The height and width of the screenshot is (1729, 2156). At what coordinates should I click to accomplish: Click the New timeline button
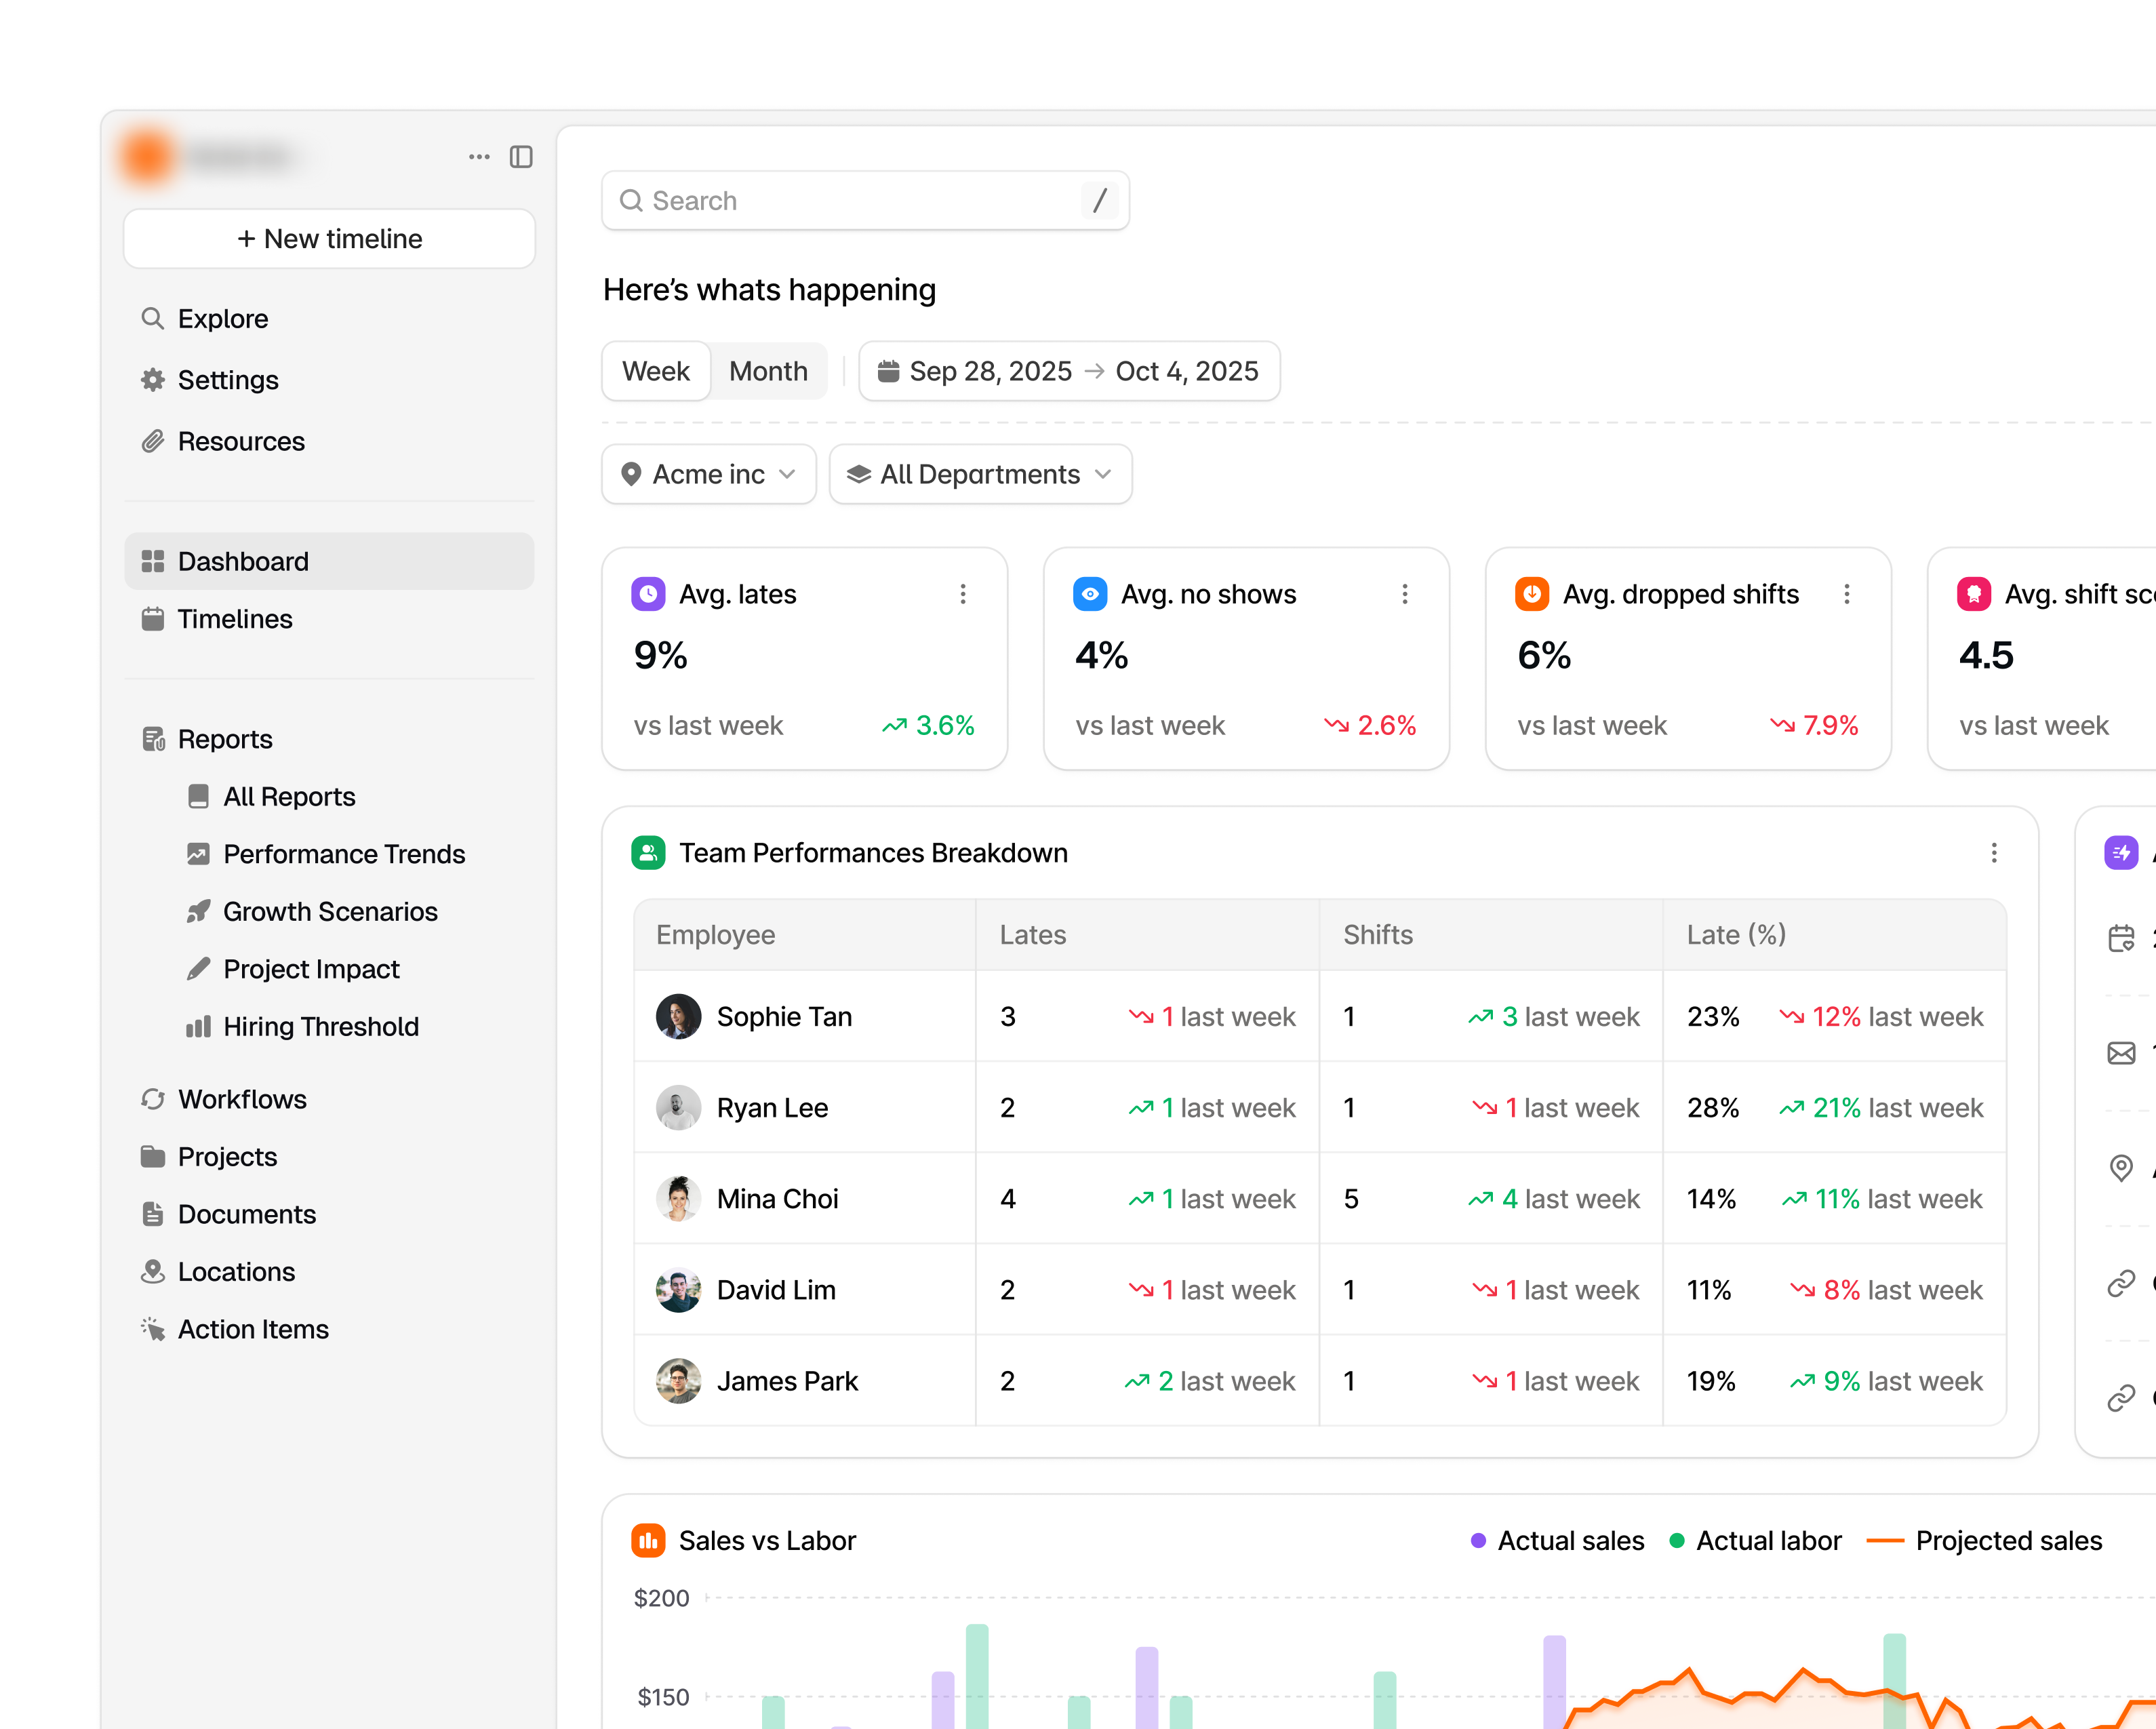coord(329,239)
